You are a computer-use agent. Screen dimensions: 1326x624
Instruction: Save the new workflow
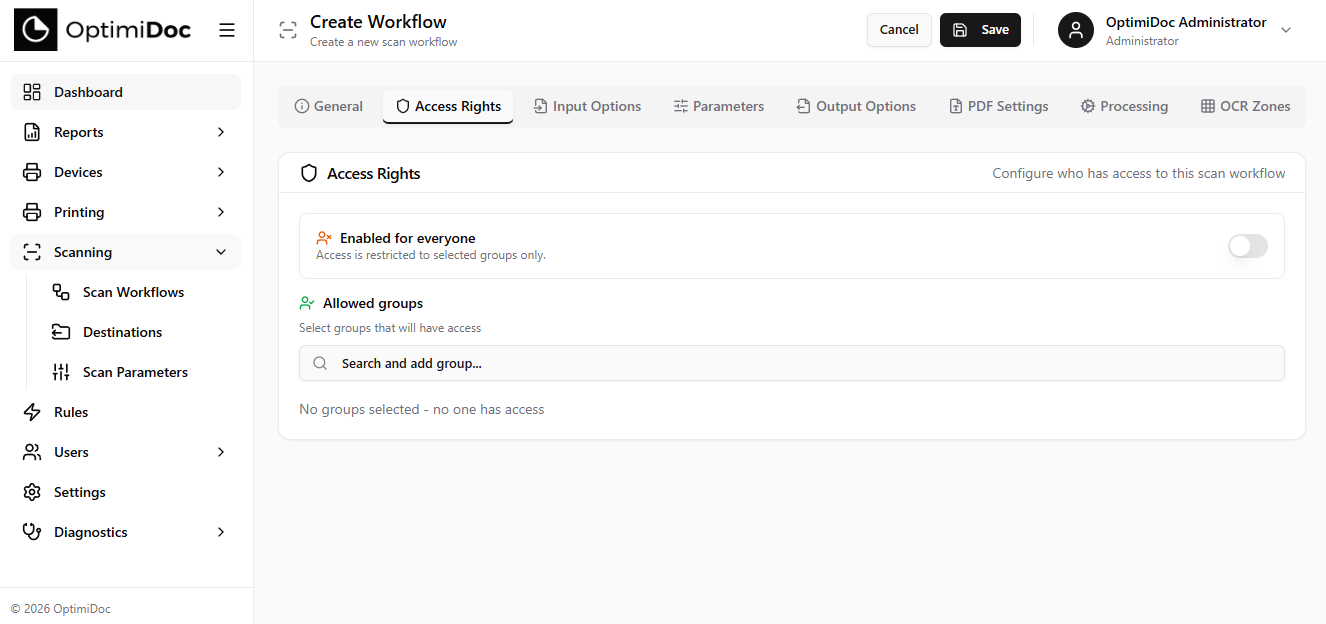980,30
